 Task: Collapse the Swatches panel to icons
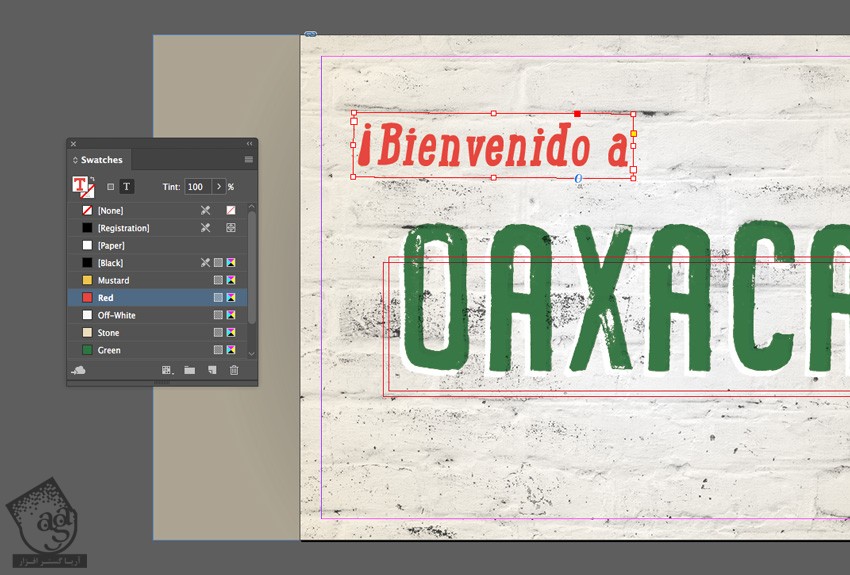[x=250, y=144]
